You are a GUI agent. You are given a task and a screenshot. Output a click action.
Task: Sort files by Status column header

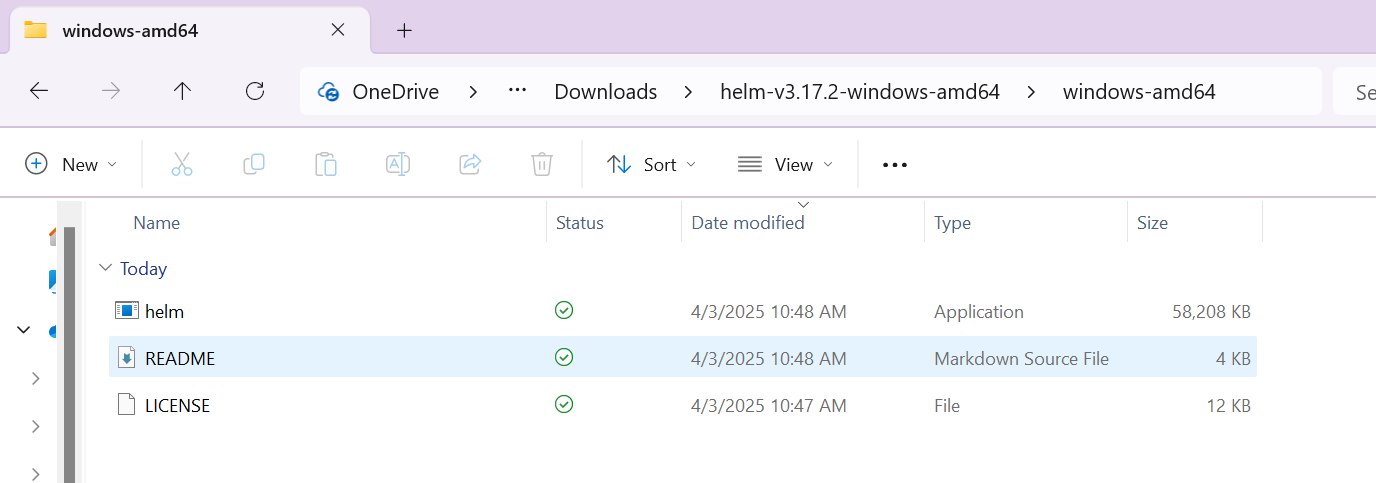(580, 222)
